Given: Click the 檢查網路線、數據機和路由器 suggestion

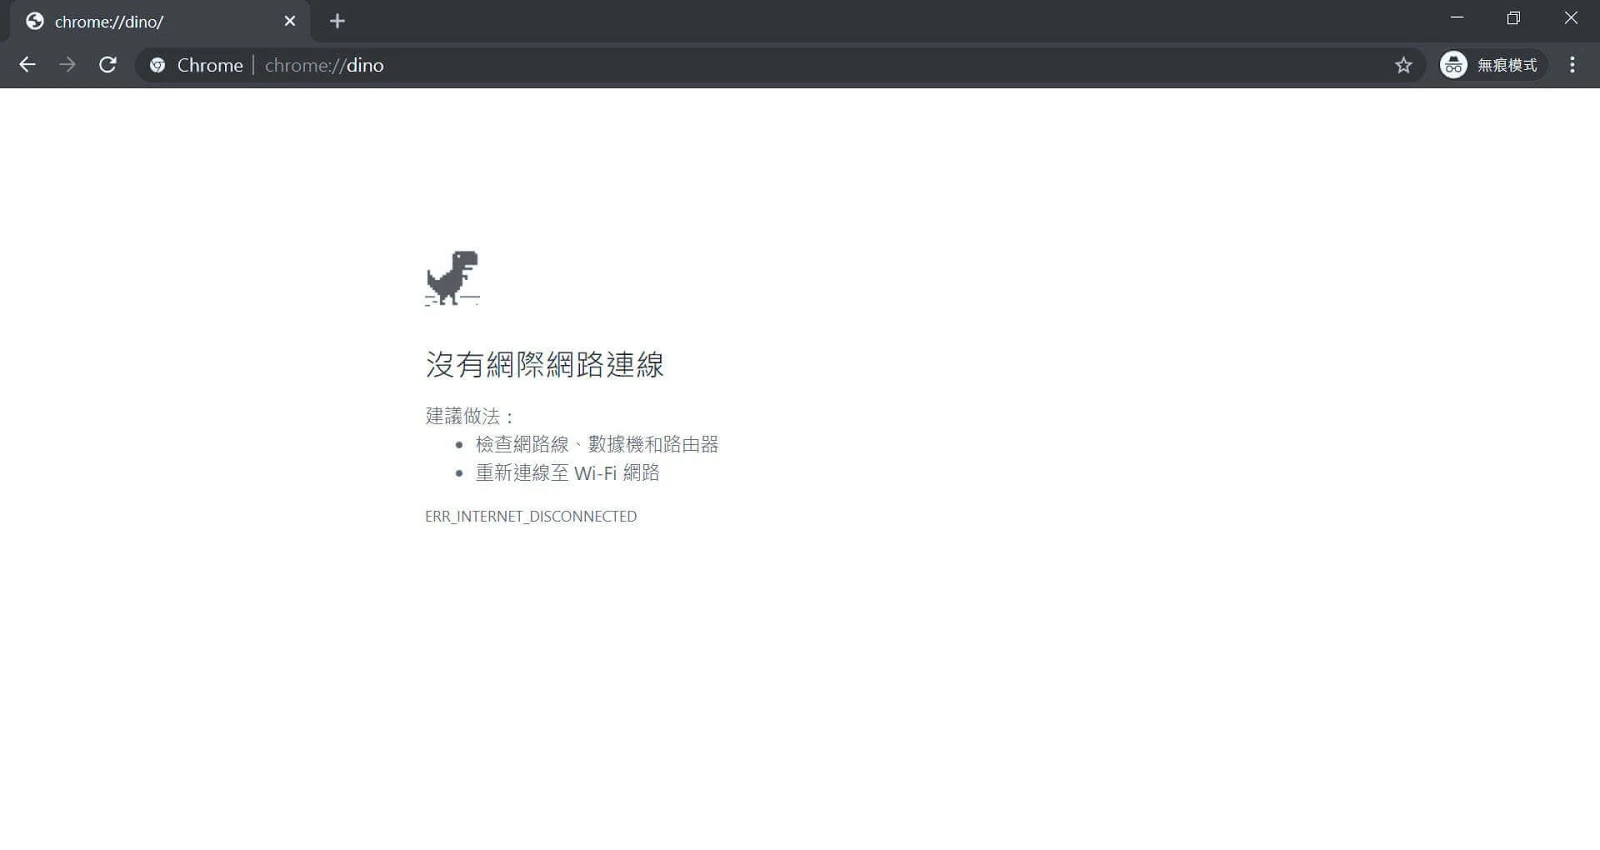Looking at the screenshot, I should tap(597, 444).
